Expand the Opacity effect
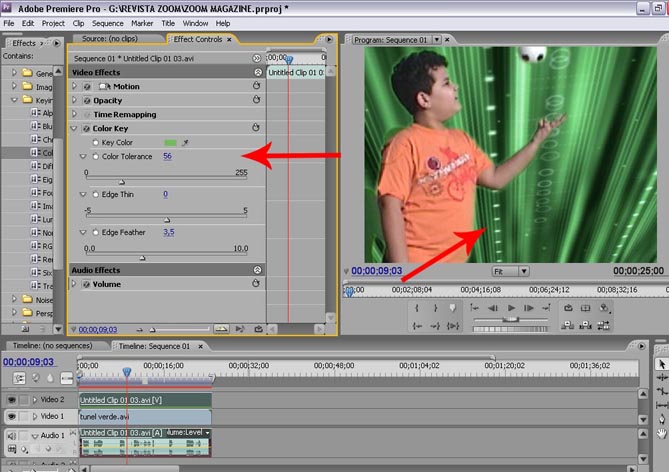The height and width of the screenshot is (472, 669). [x=75, y=101]
